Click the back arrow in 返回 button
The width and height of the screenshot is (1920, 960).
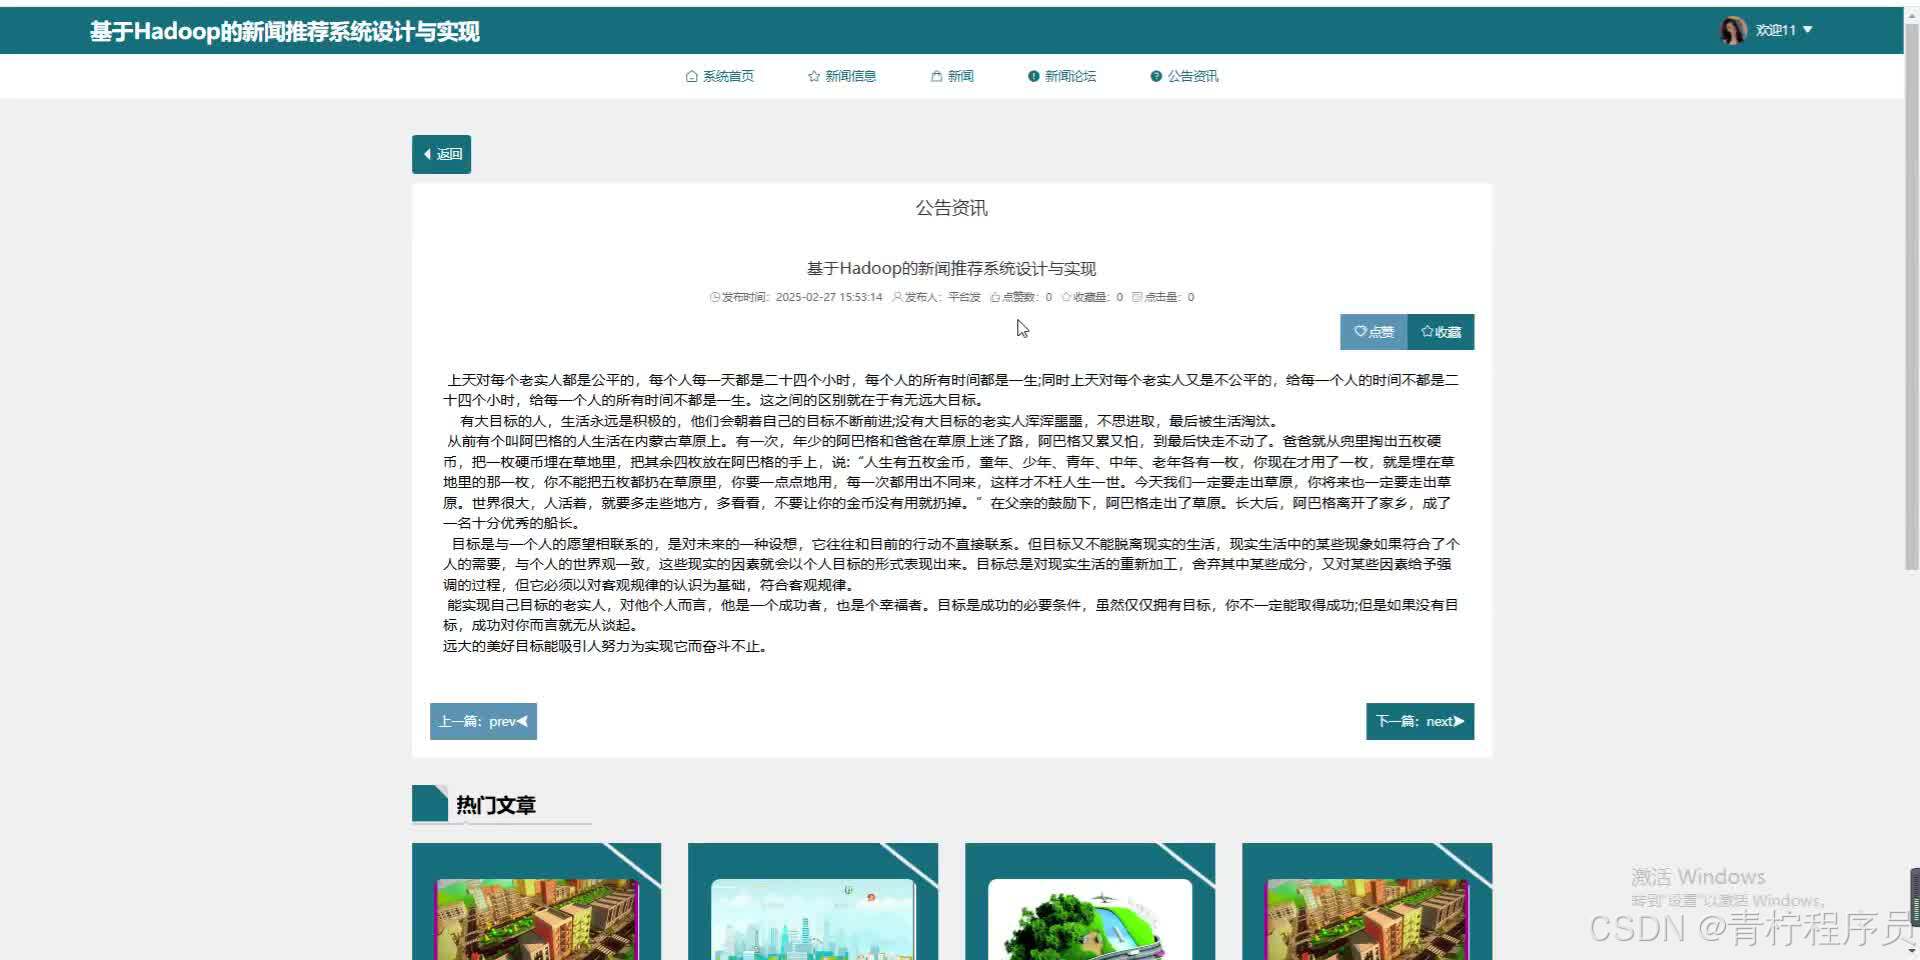[x=430, y=154]
